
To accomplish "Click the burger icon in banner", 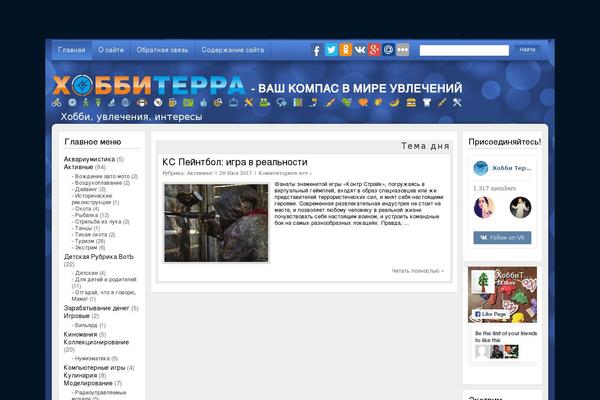I will point(411,103).
